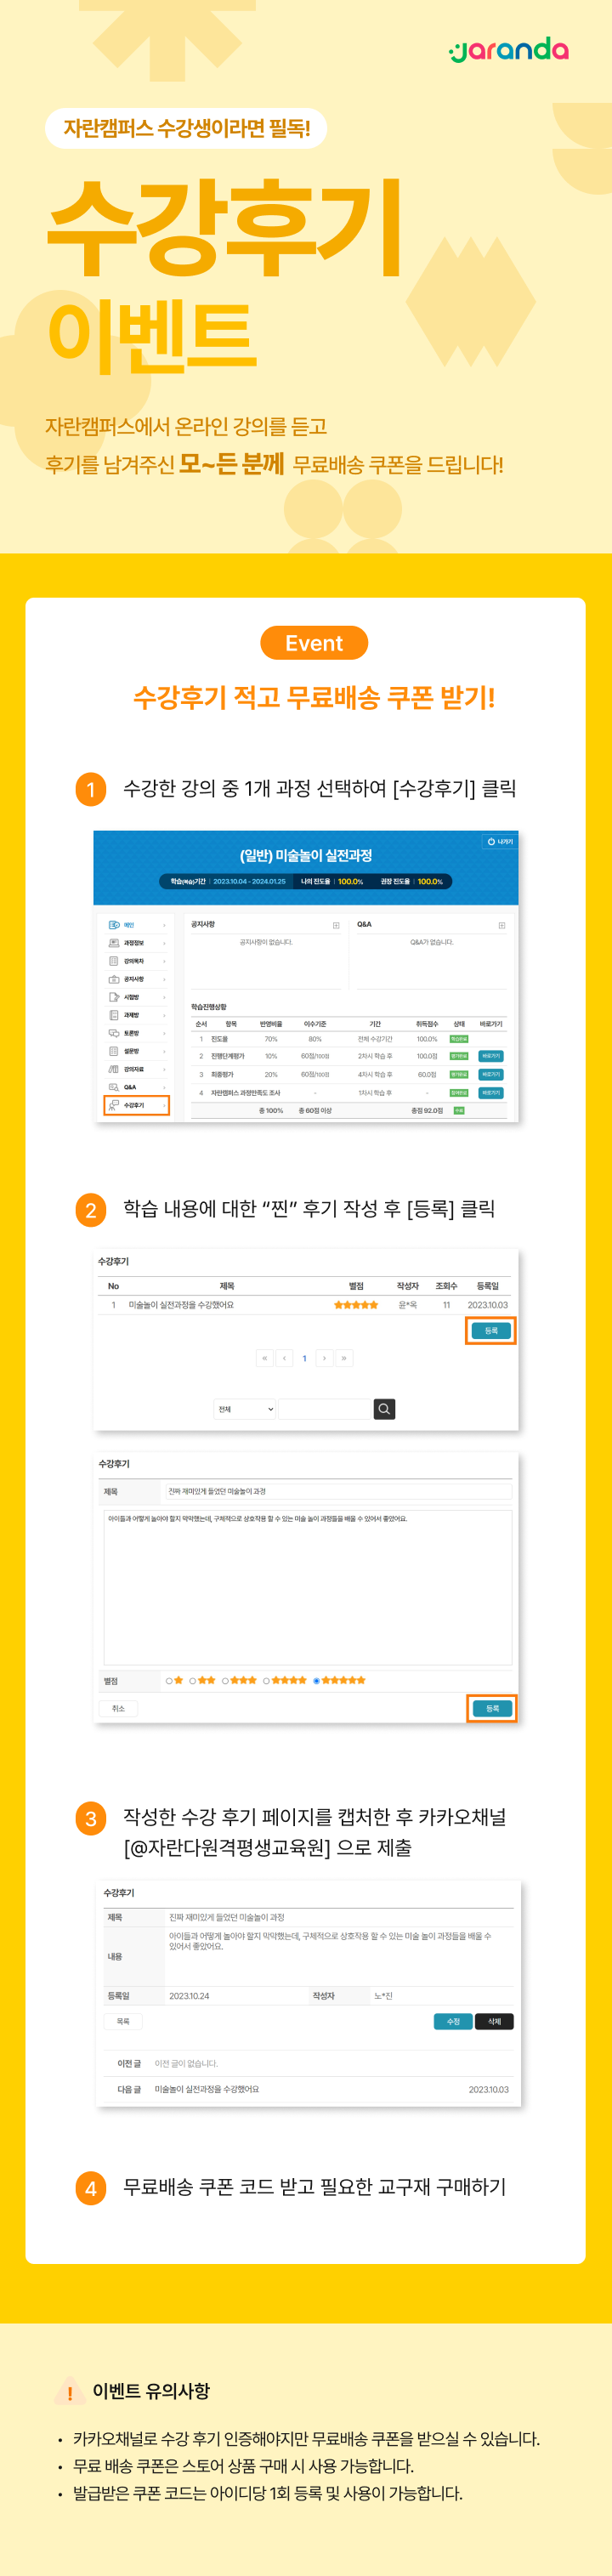
Task: Click 등록 to submit the review form
Action: (x=492, y=1708)
